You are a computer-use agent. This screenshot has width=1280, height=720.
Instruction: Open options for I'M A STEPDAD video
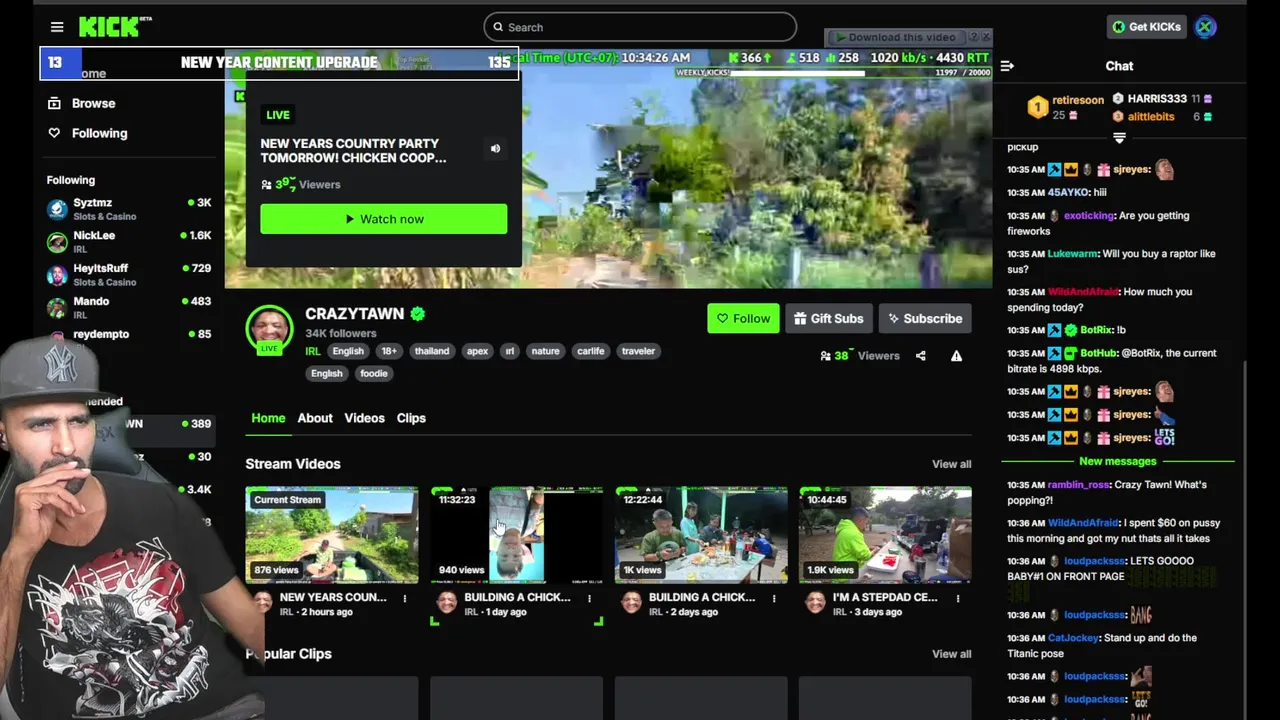point(957,598)
